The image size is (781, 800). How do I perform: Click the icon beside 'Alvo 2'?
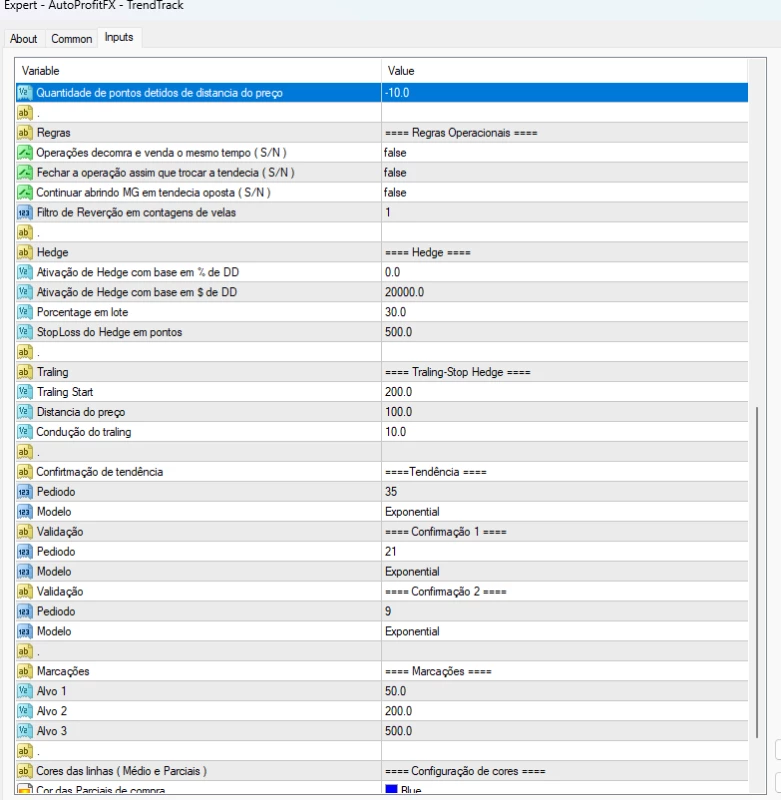[25, 711]
